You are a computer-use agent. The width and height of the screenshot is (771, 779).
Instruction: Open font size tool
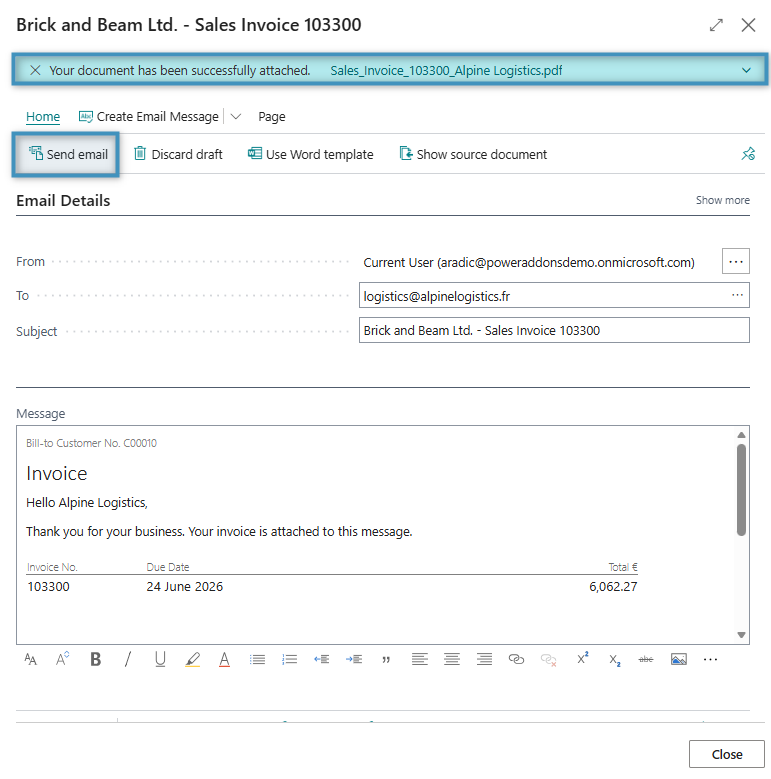[x=30, y=659]
